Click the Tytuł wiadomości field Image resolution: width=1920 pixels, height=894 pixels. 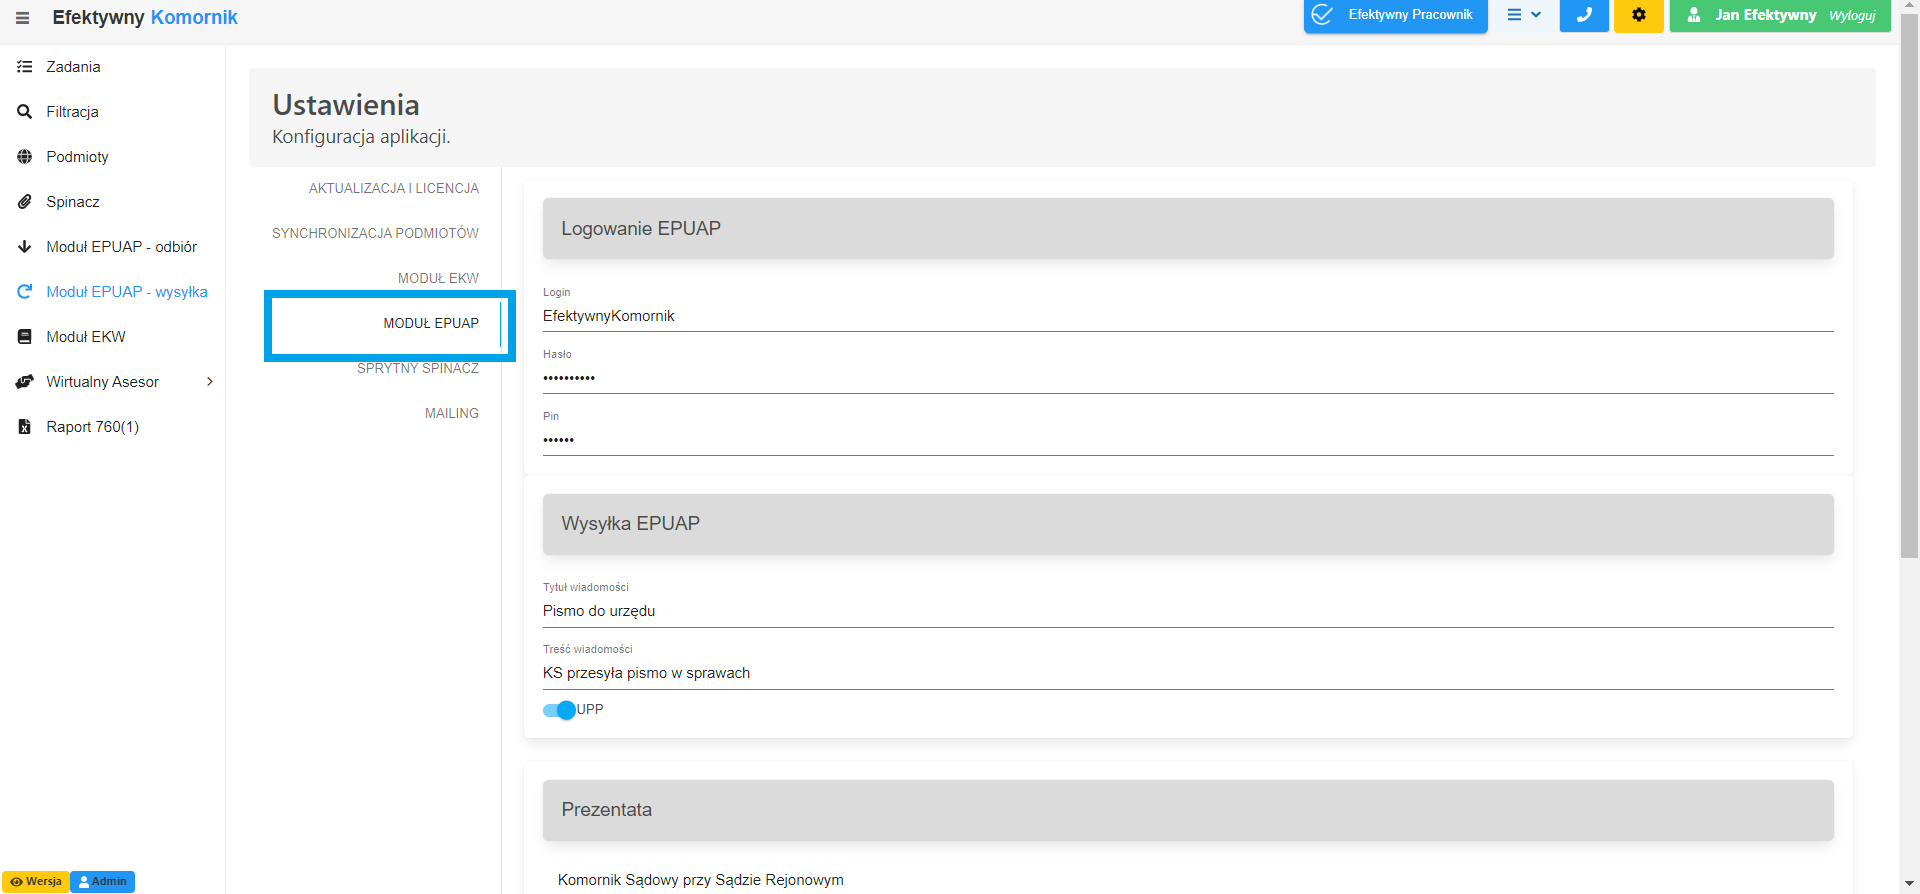click(1188, 611)
